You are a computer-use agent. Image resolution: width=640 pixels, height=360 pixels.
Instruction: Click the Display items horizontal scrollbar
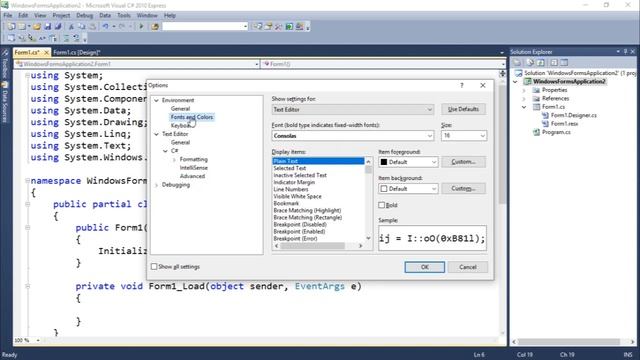[x=318, y=246]
